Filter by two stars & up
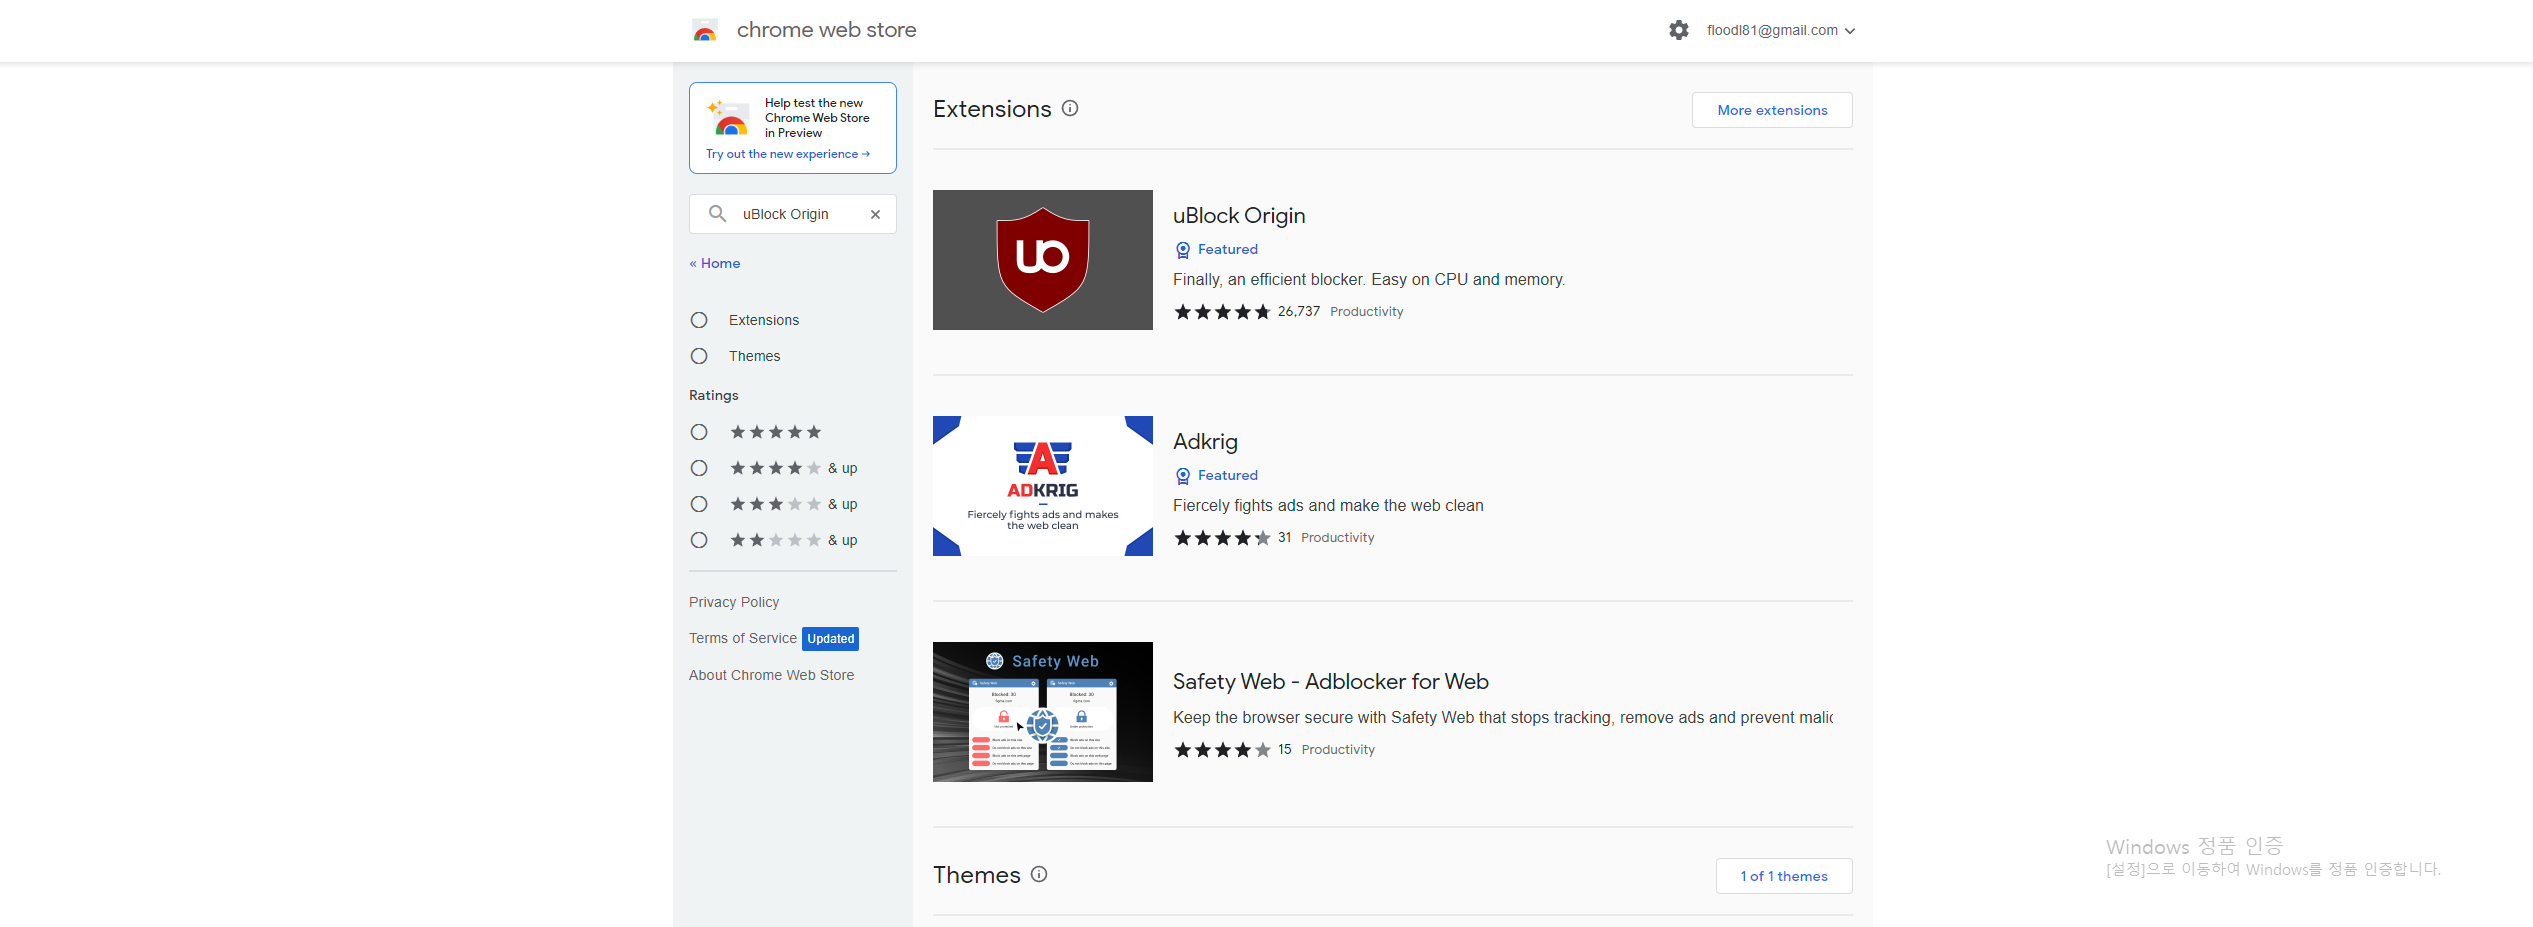The image size is (2533, 927). pos(699,540)
